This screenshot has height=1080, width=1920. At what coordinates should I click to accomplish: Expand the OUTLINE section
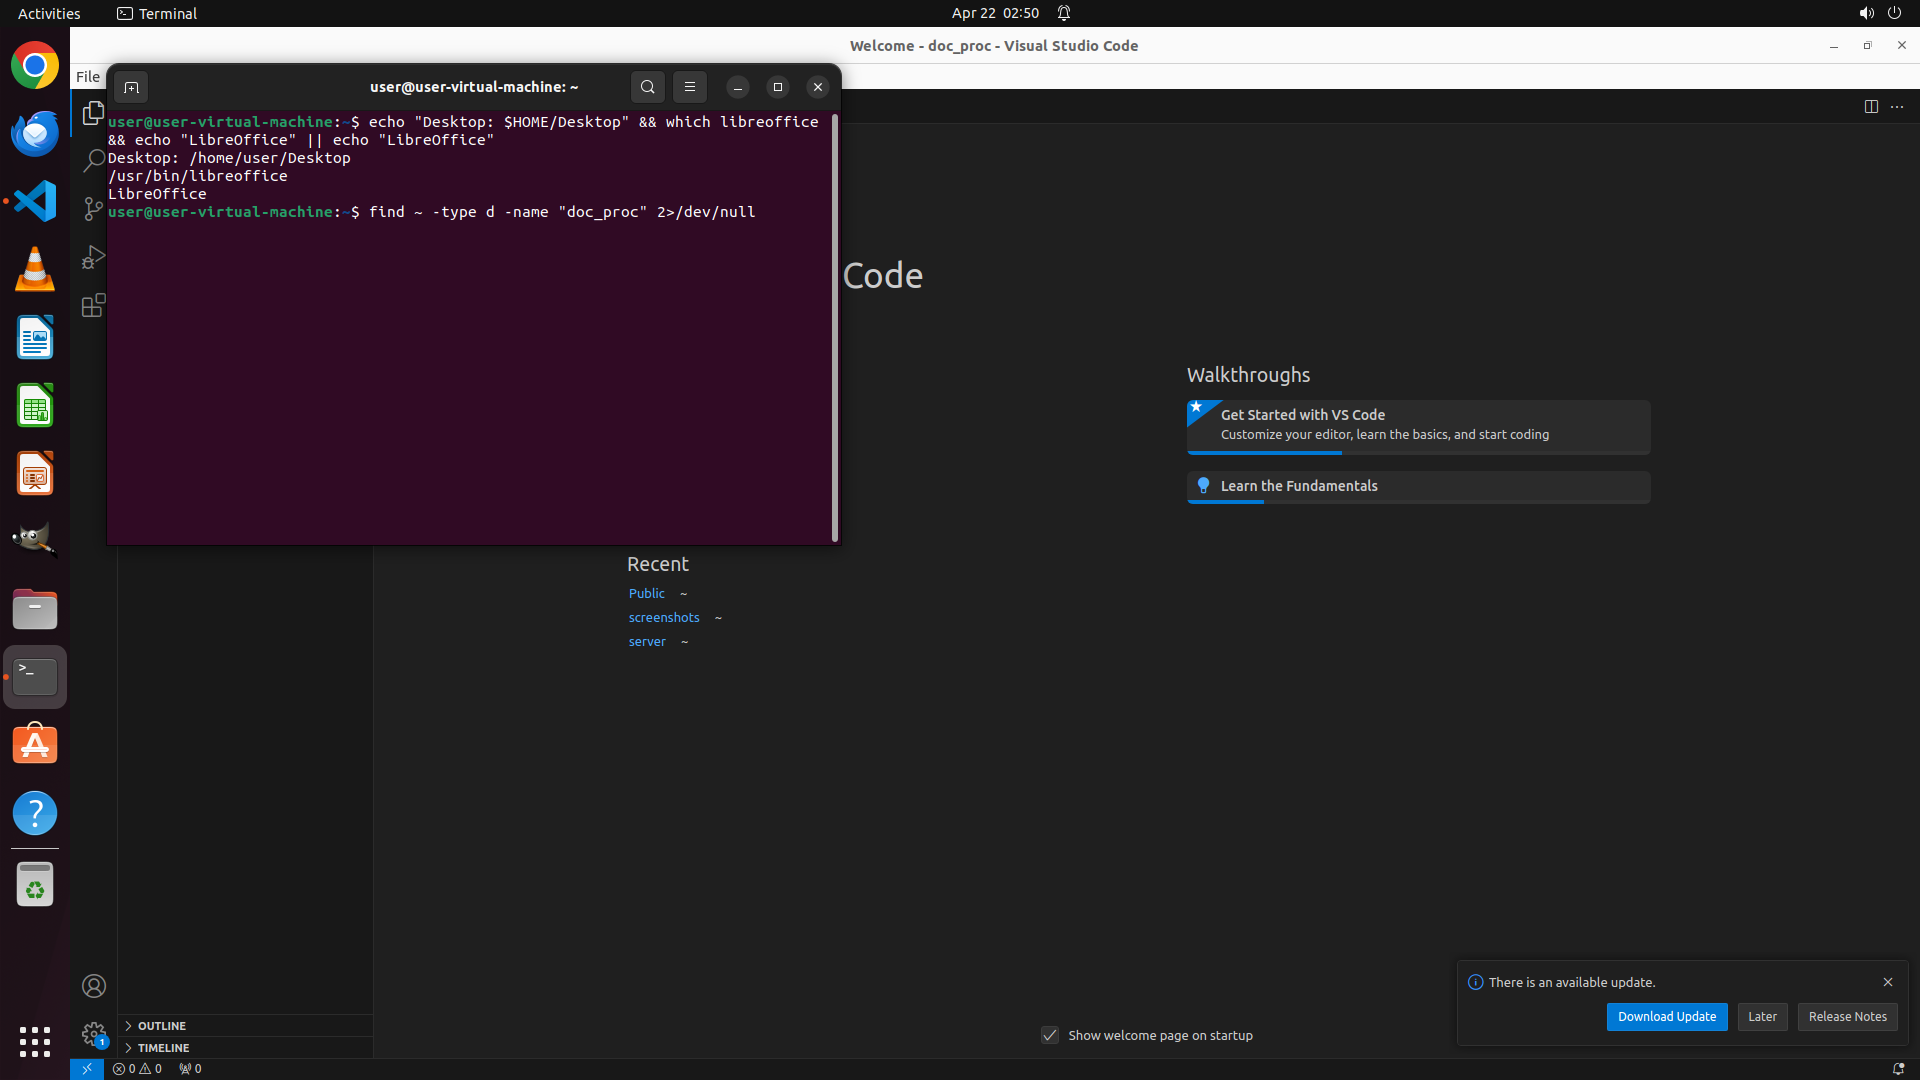[162, 1026]
